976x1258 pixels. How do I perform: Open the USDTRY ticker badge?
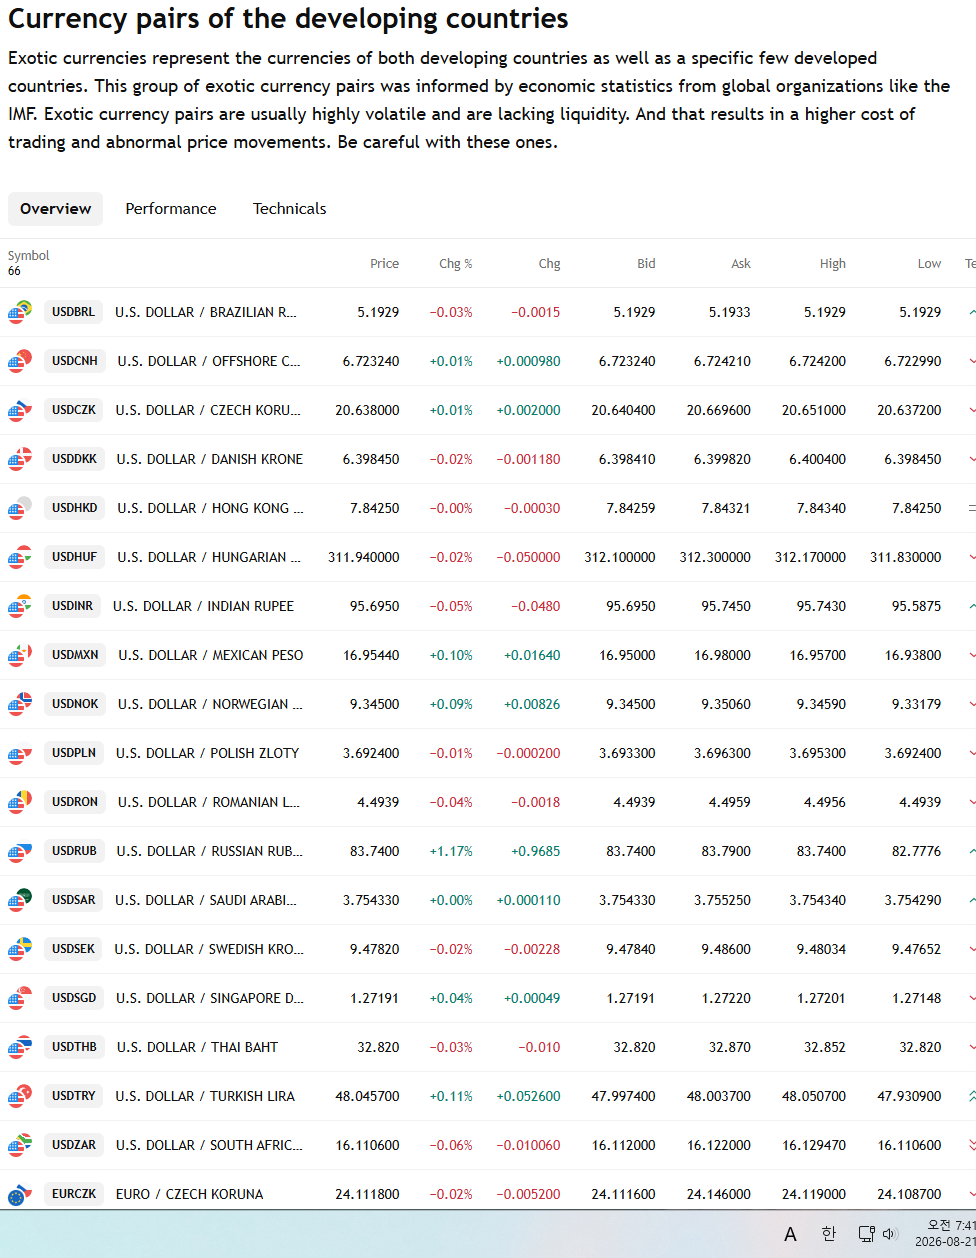point(74,1096)
